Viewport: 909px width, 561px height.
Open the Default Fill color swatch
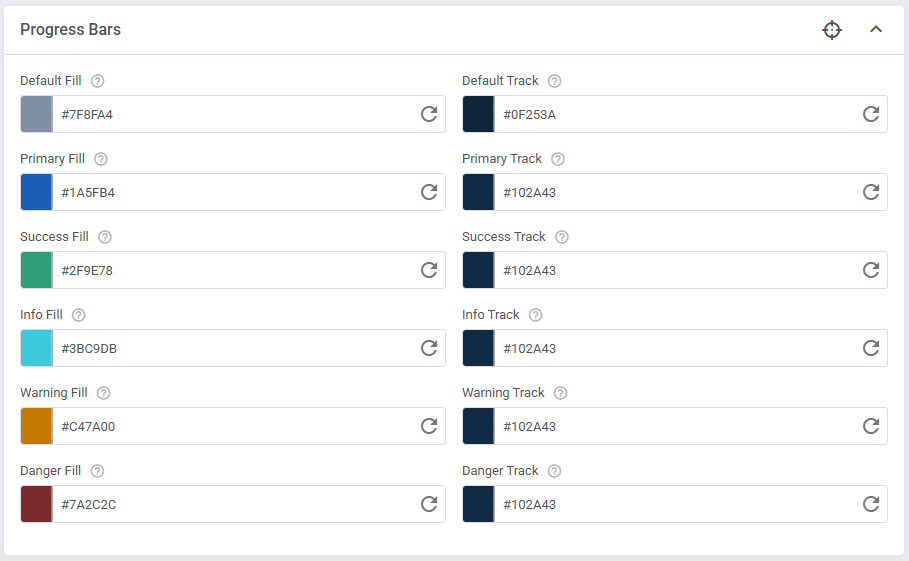36,114
